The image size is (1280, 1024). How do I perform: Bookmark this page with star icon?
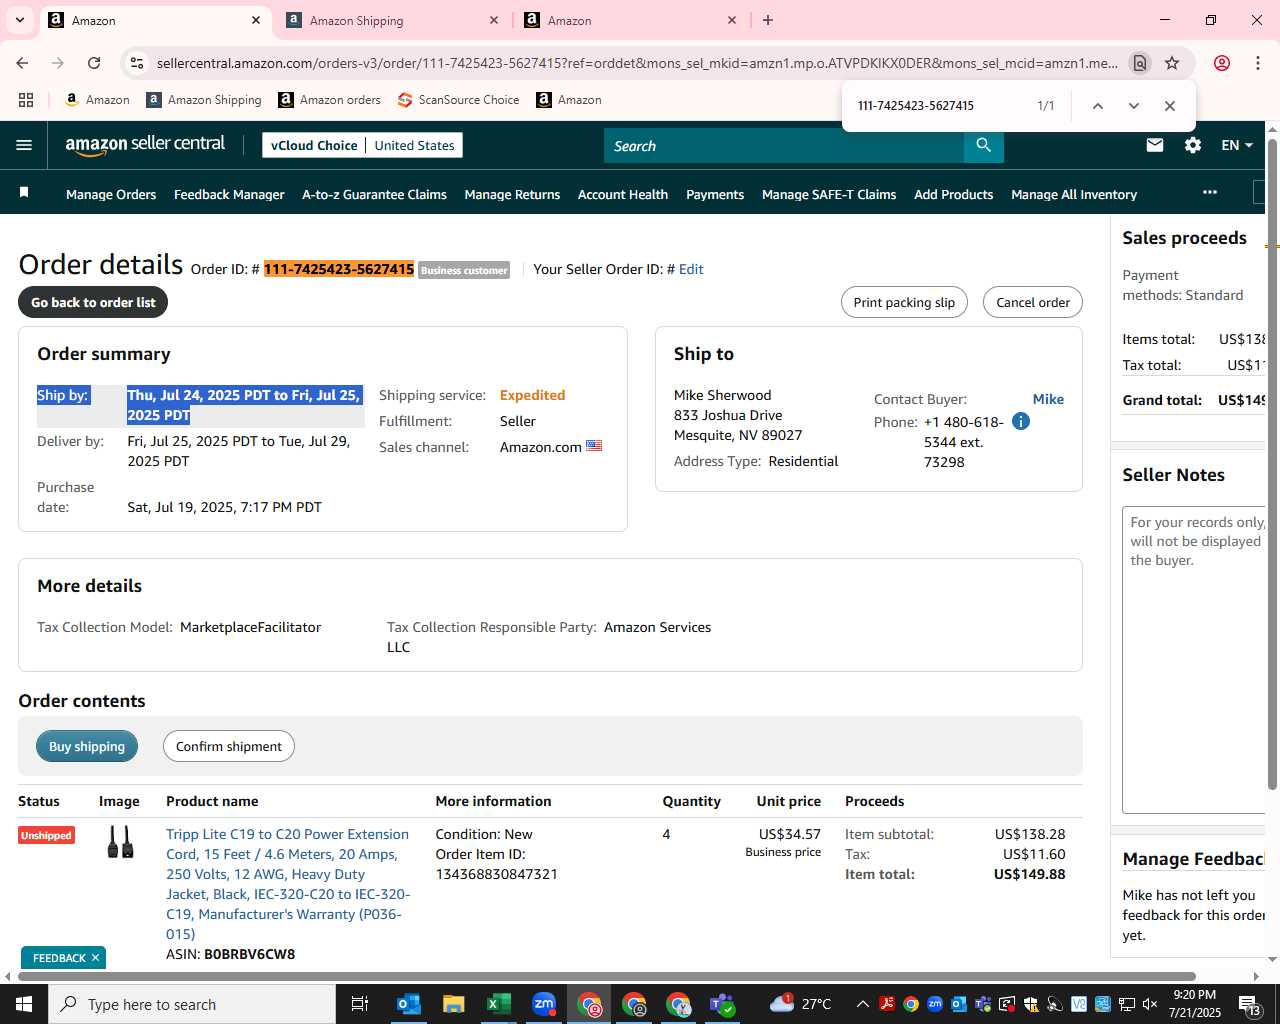click(x=1172, y=63)
